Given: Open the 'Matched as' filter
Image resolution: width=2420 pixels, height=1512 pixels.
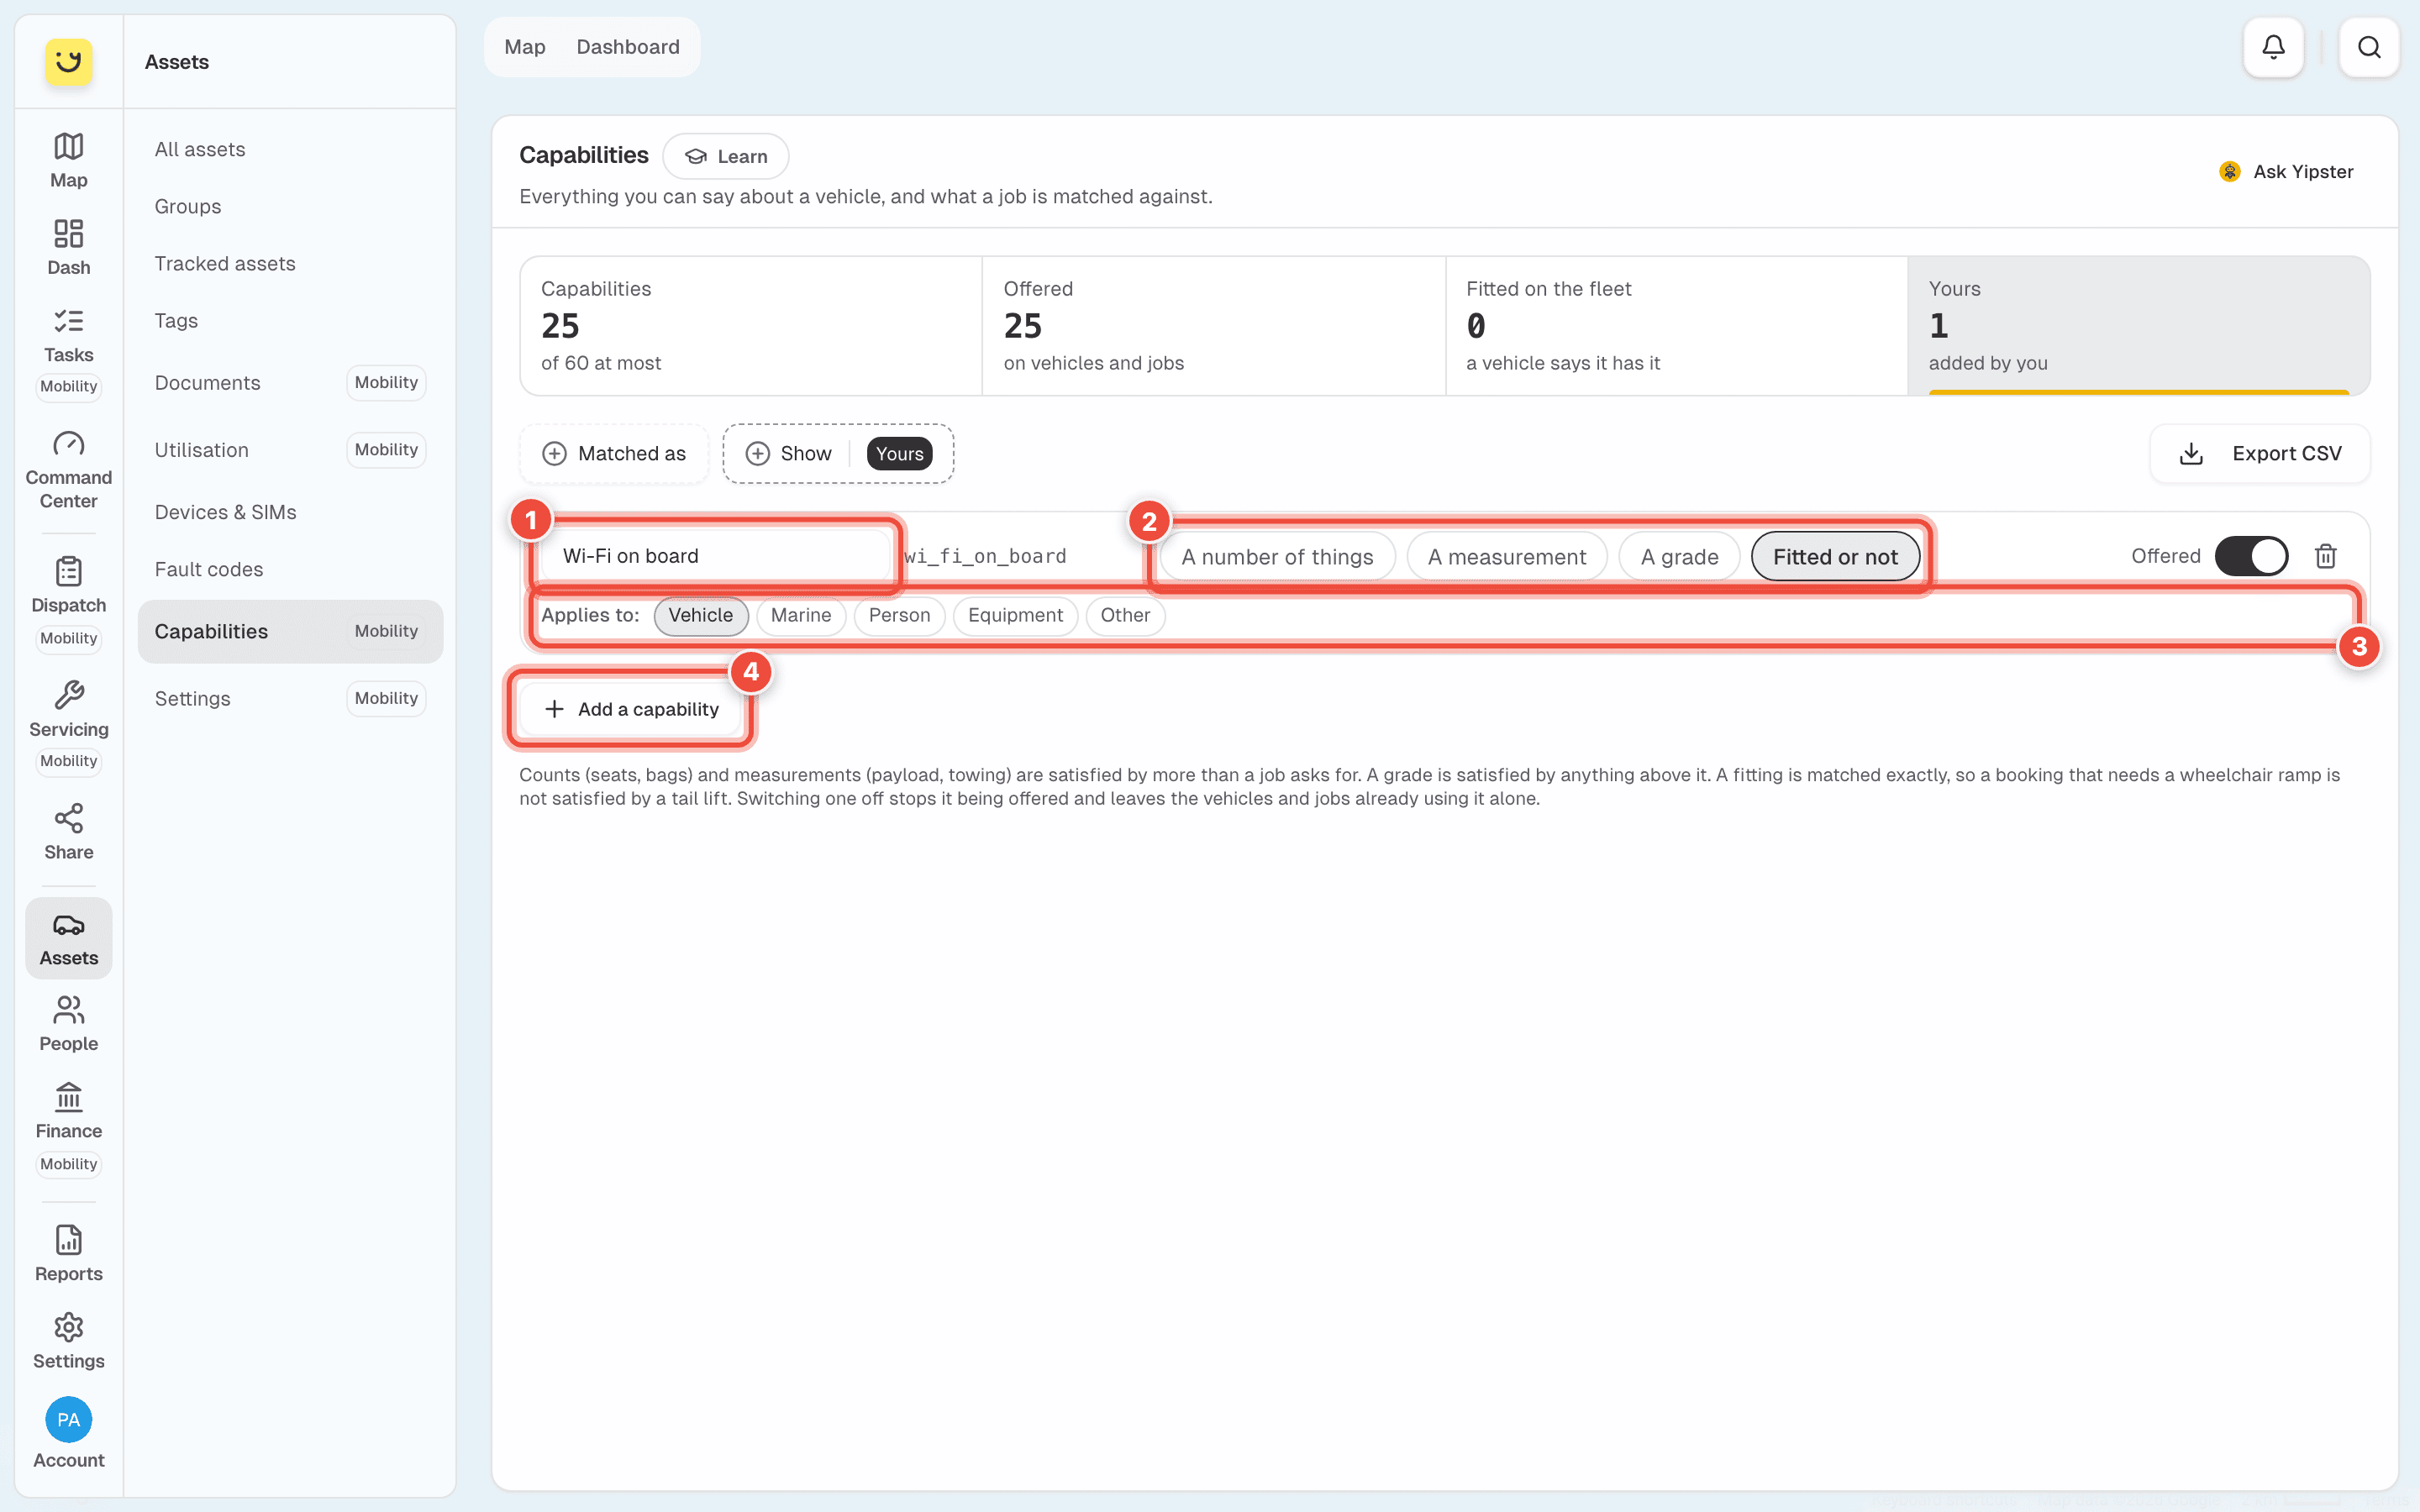Looking at the screenshot, I should [614, 454].
